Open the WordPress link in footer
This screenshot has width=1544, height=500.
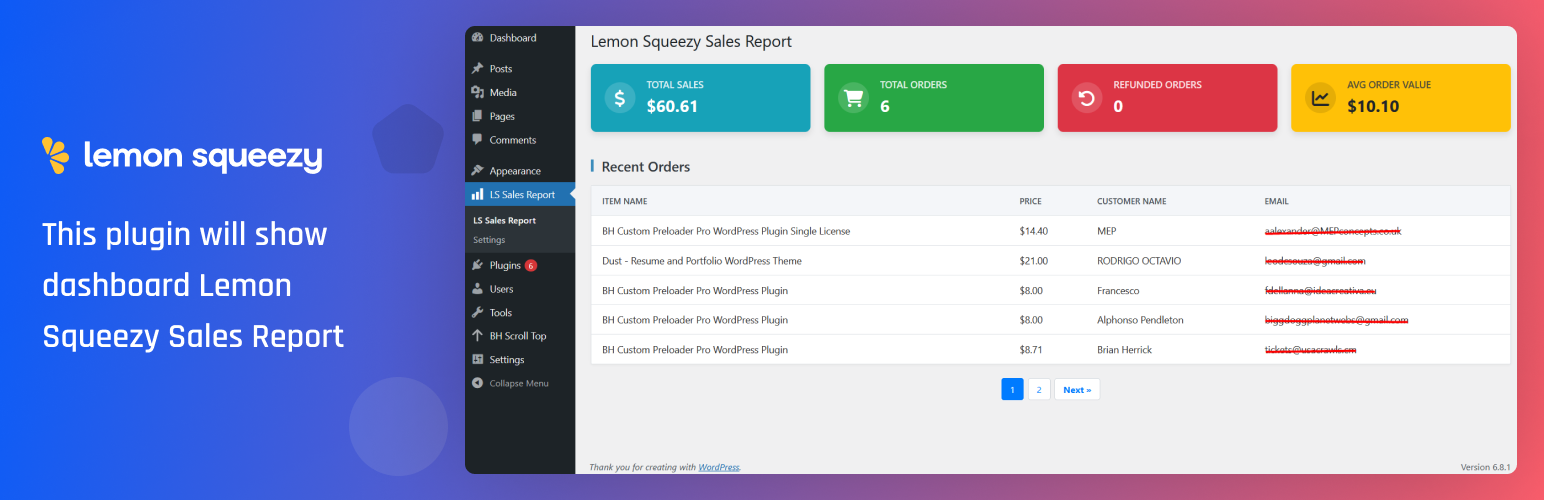718,467
